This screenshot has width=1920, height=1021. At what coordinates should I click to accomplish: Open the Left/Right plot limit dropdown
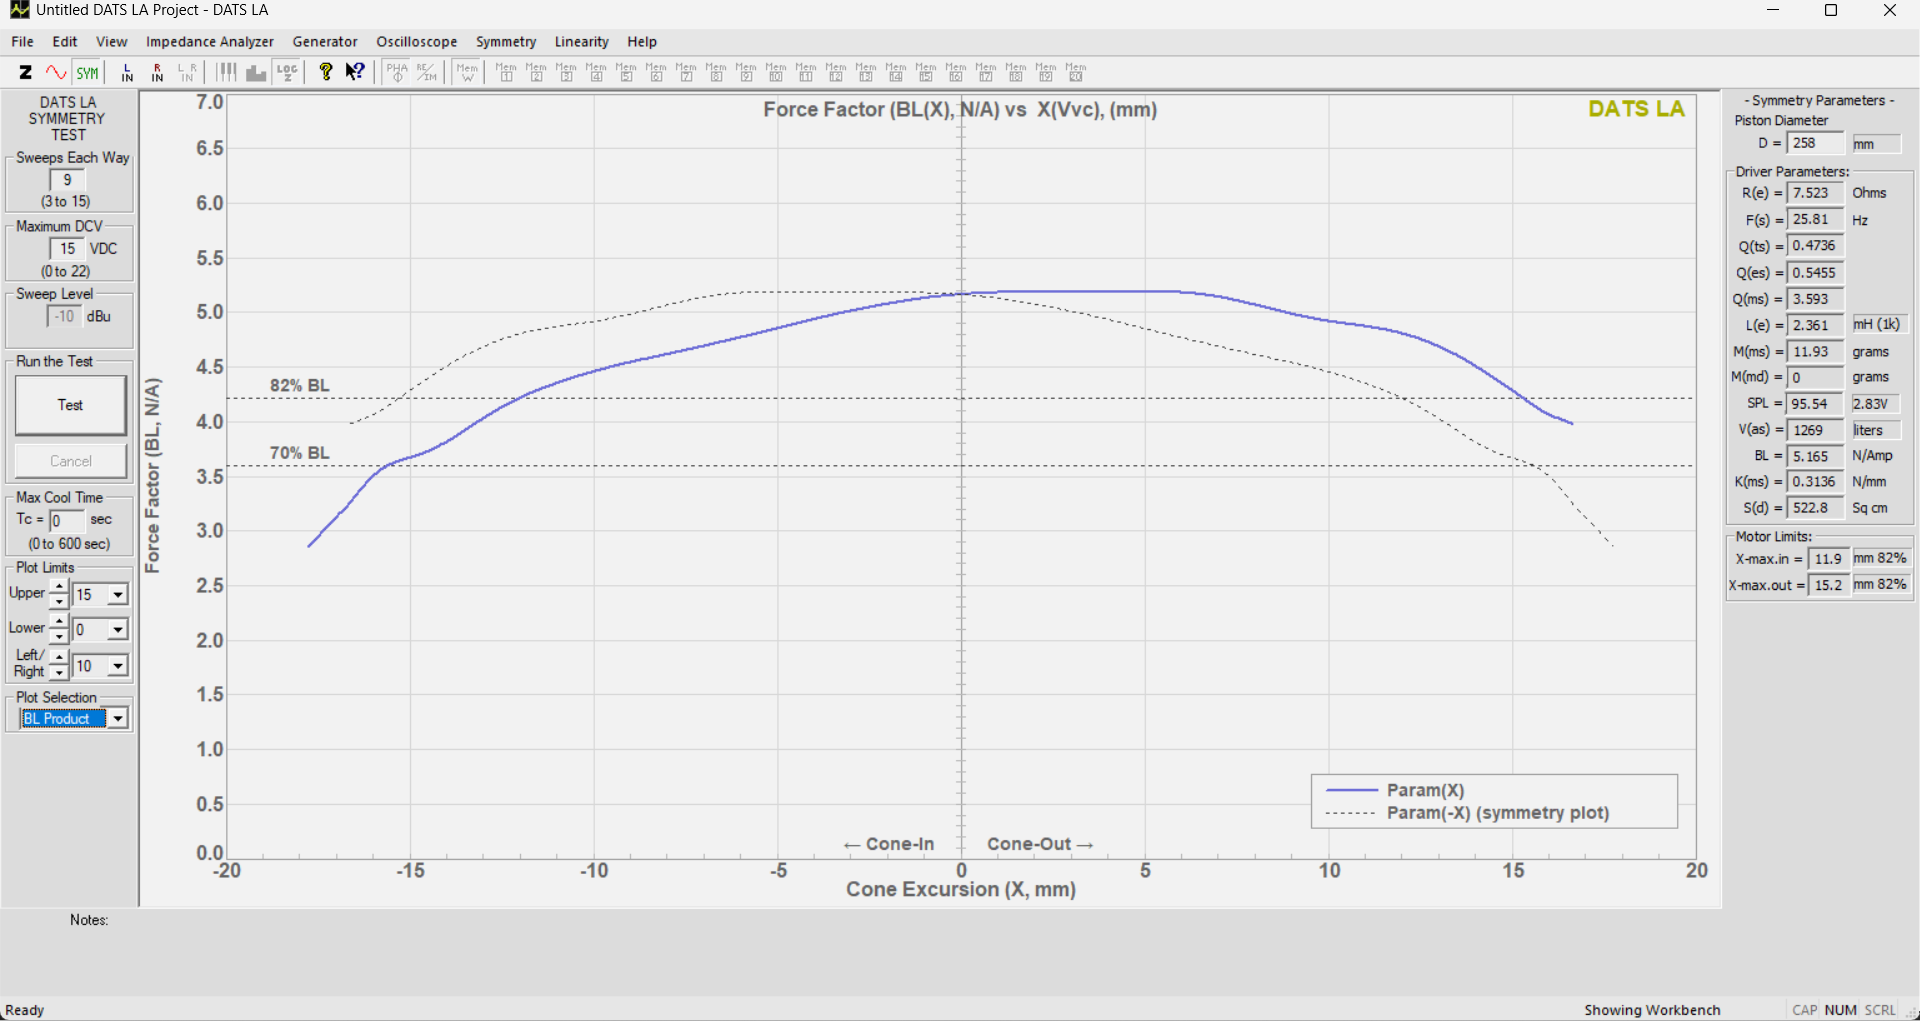tap(118, 666)
